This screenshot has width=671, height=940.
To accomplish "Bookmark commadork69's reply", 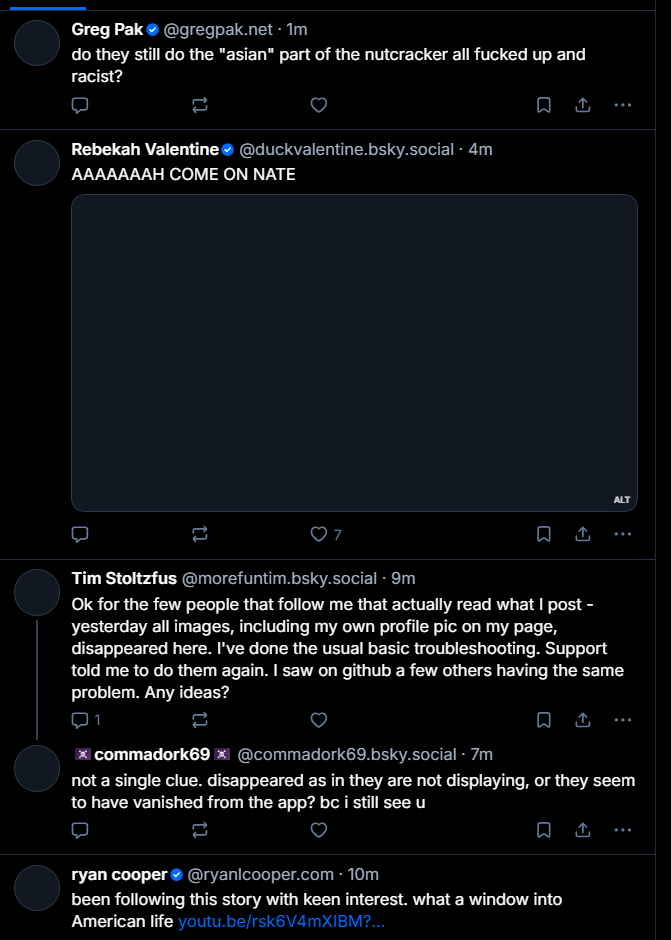I will click(544, 829).
